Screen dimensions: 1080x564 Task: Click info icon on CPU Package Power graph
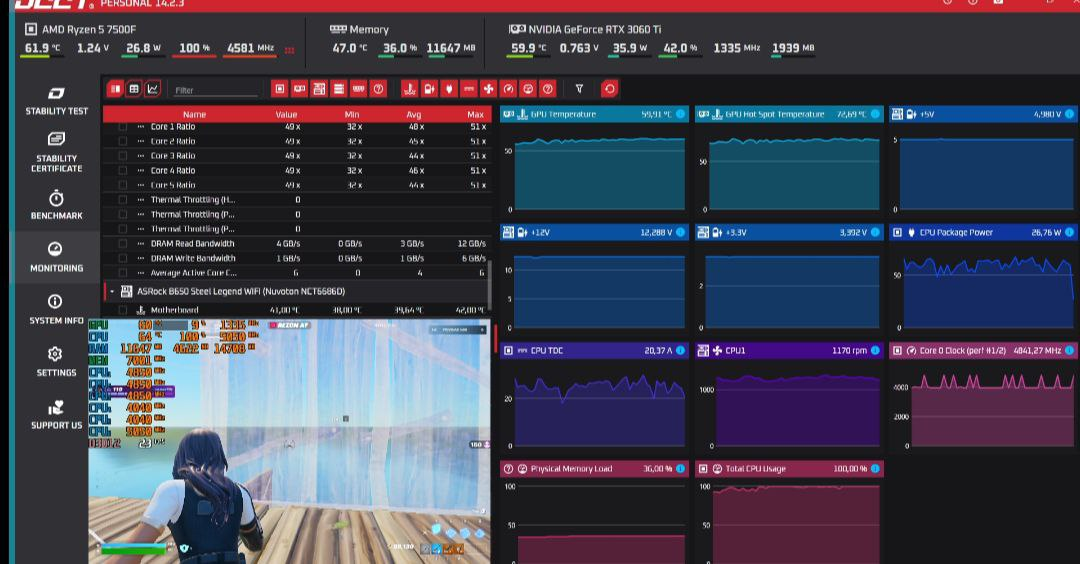[1071, 232]
